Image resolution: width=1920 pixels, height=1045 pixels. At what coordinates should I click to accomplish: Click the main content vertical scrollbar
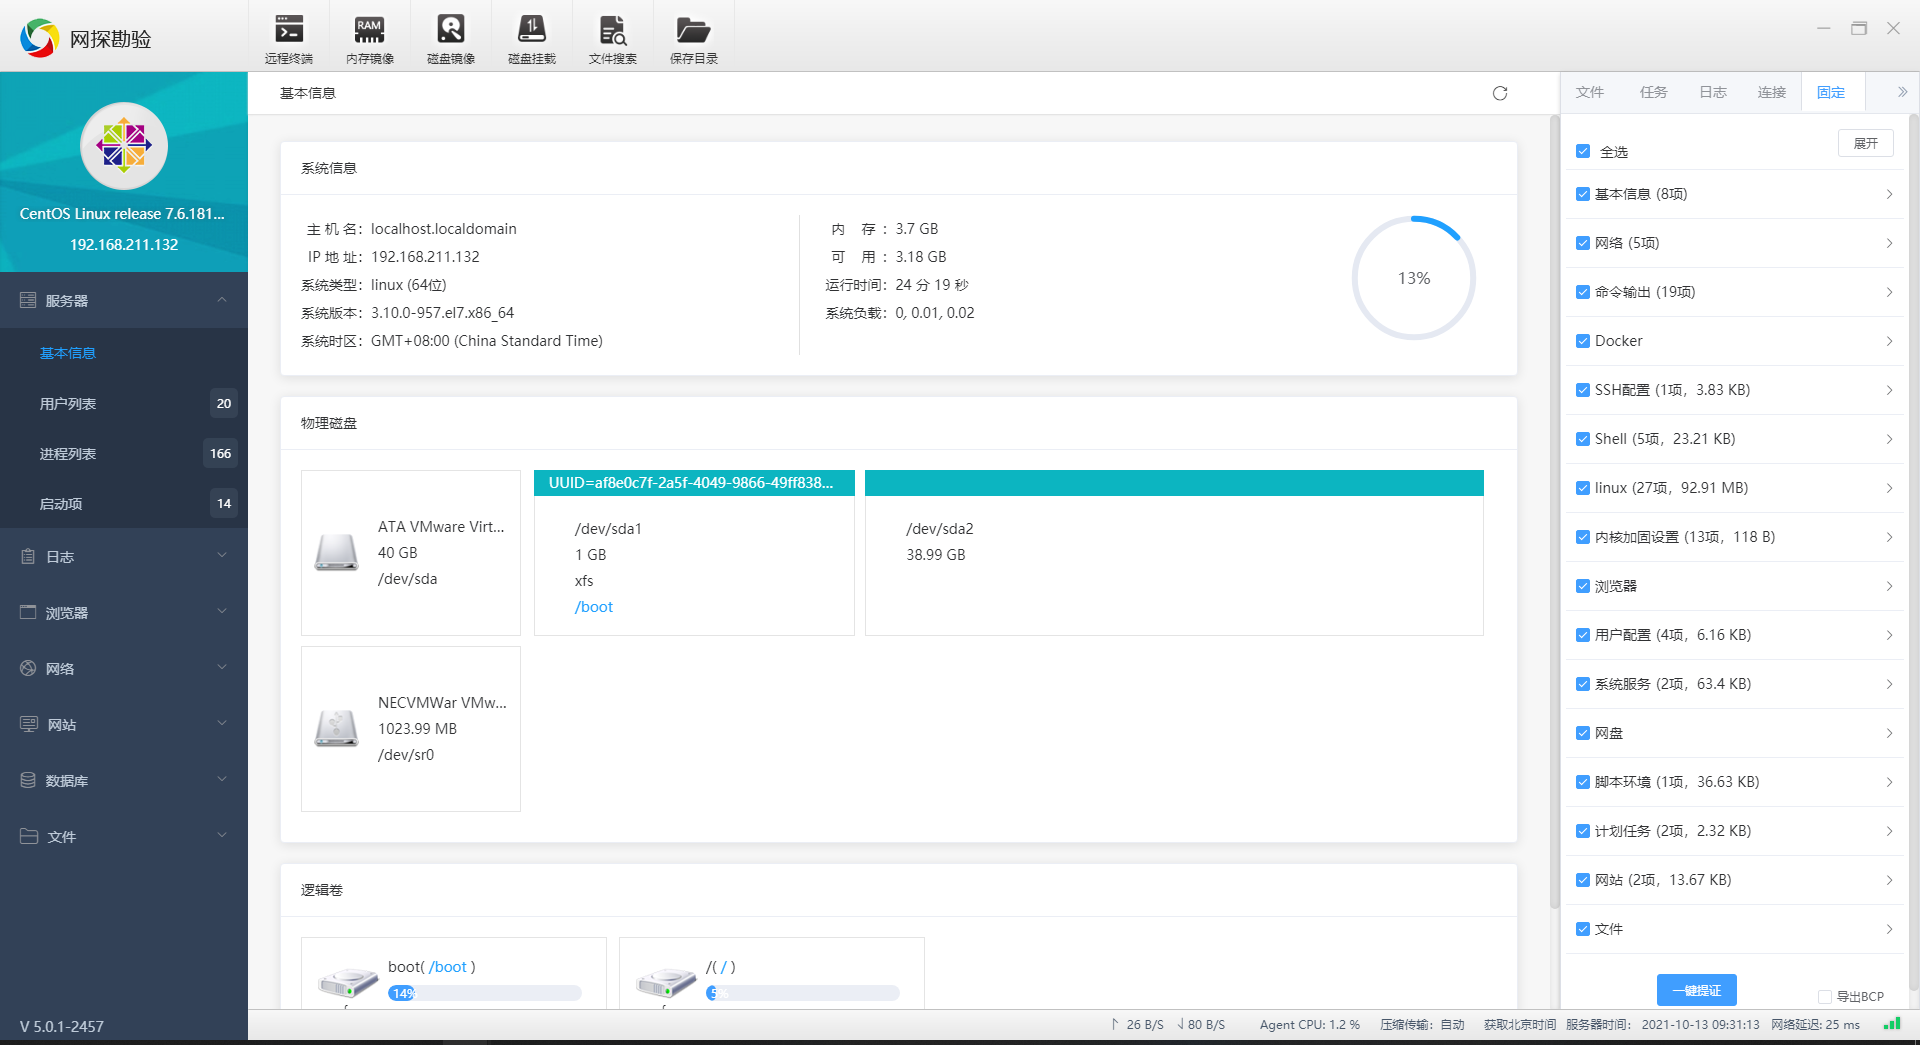coord(1554,512)
